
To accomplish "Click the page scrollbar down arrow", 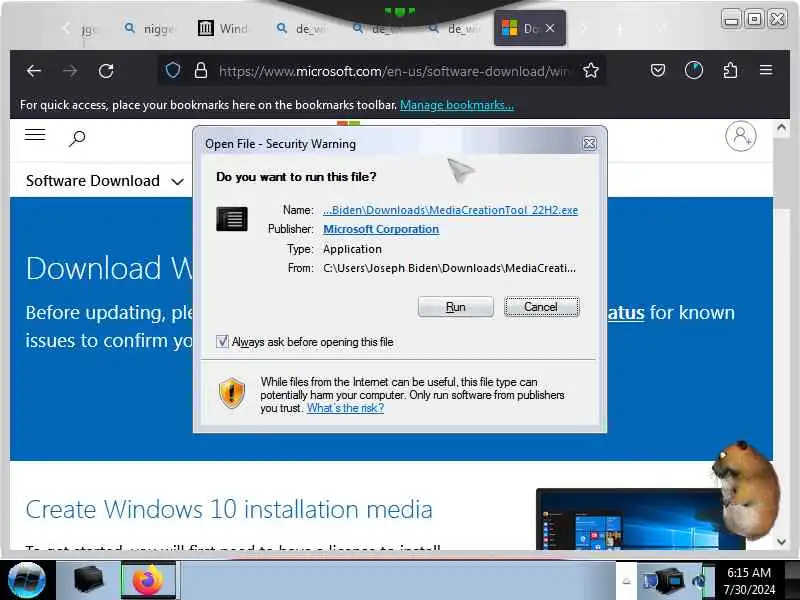I will click(781, 542).
